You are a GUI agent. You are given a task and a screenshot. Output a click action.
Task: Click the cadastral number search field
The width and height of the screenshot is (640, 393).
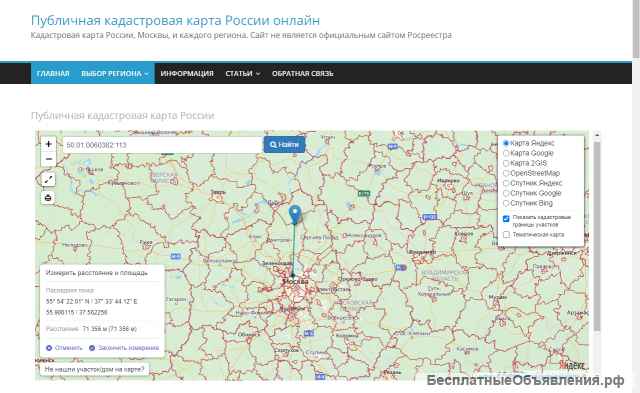pyautogui.click(x=162, y=145)
